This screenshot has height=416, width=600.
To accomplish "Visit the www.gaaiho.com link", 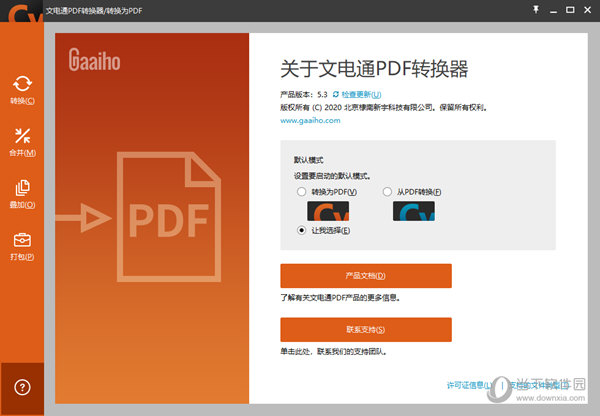I will point(310,121).
